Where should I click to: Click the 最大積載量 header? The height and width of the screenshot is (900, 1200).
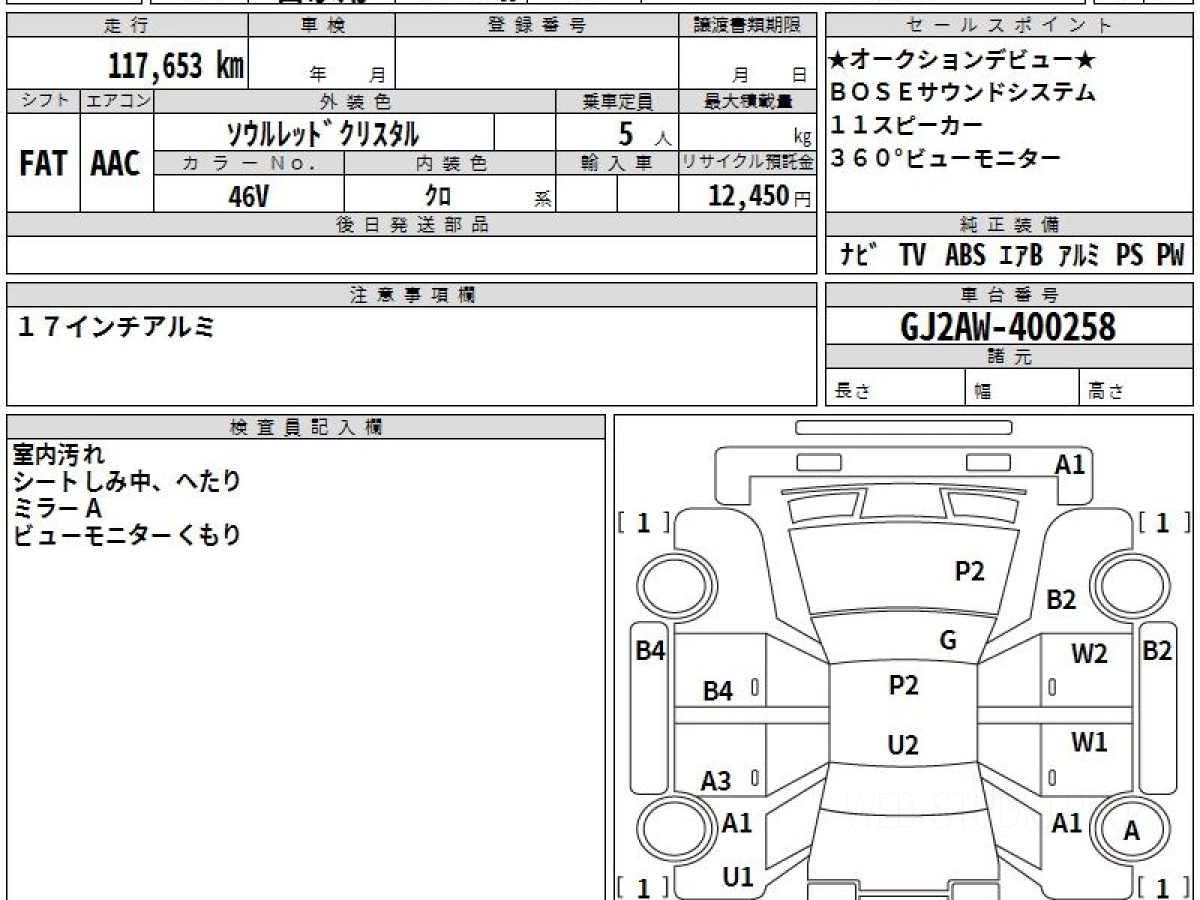(748, 101)
